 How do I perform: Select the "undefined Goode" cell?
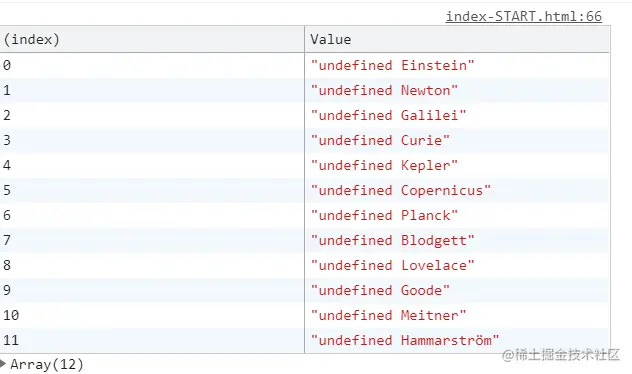coord(457,290)
